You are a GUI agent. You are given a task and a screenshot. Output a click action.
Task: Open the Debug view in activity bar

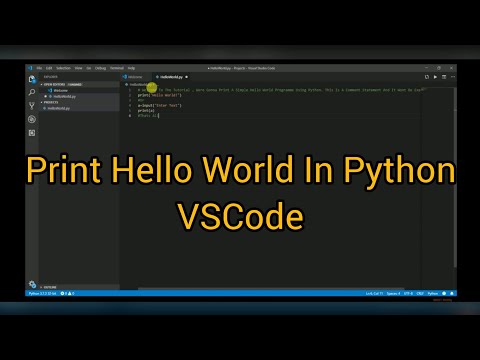click(x=32, y=119)
